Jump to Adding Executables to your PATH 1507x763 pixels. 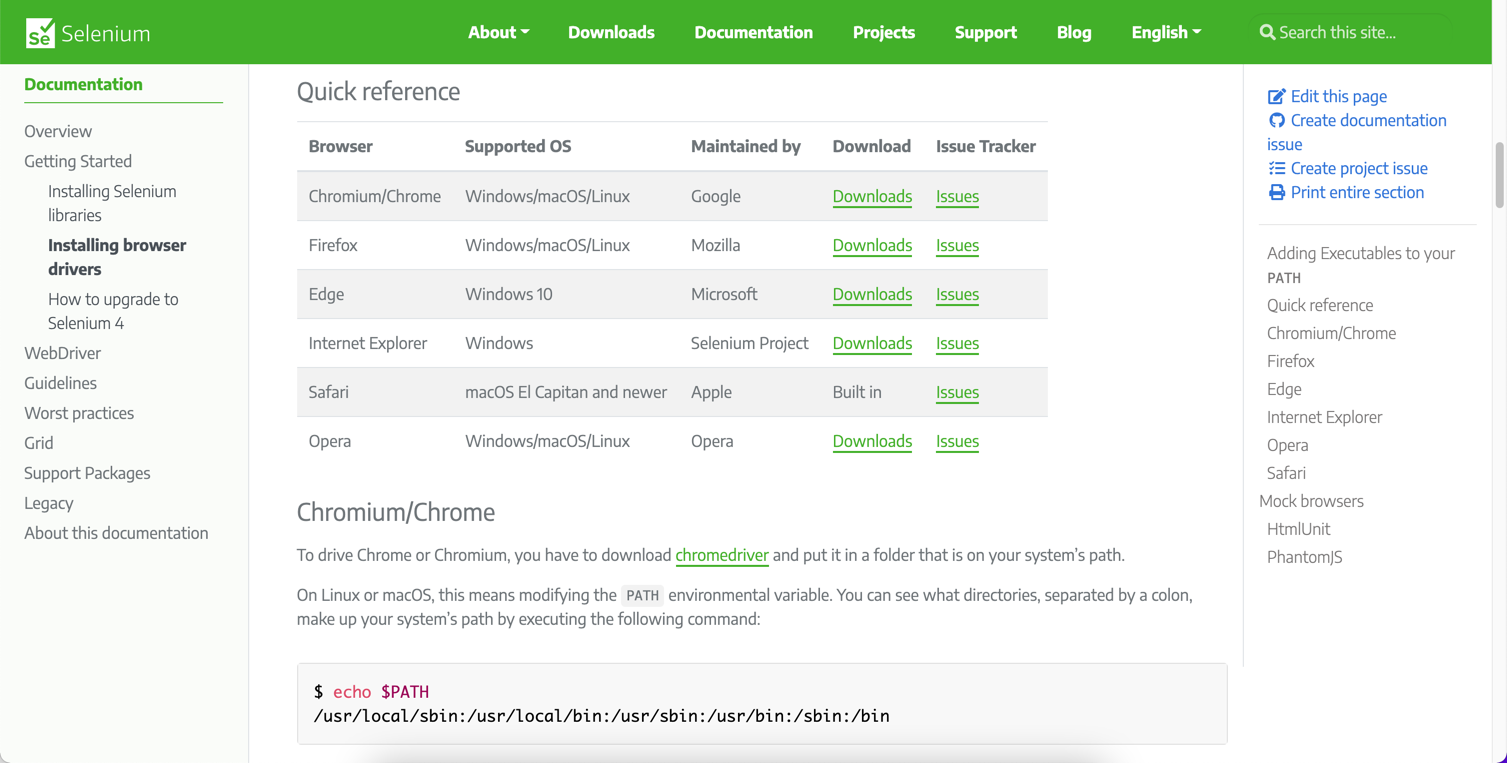pos(1361,265)
